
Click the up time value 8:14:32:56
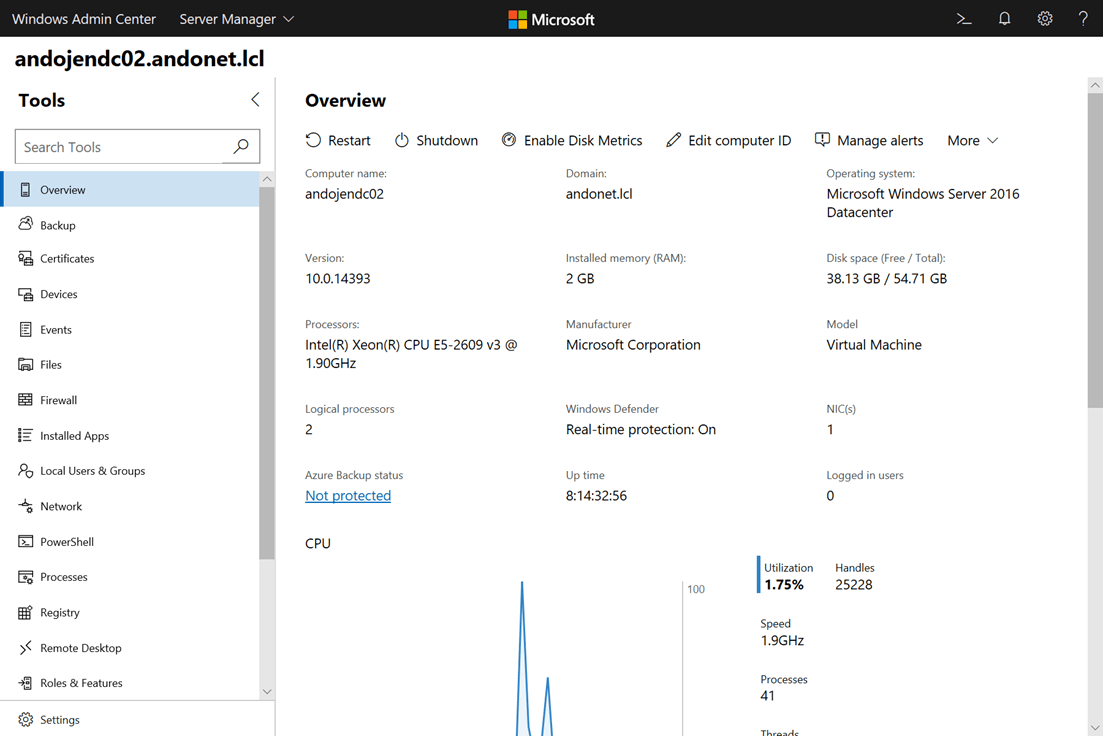point(596,495)
